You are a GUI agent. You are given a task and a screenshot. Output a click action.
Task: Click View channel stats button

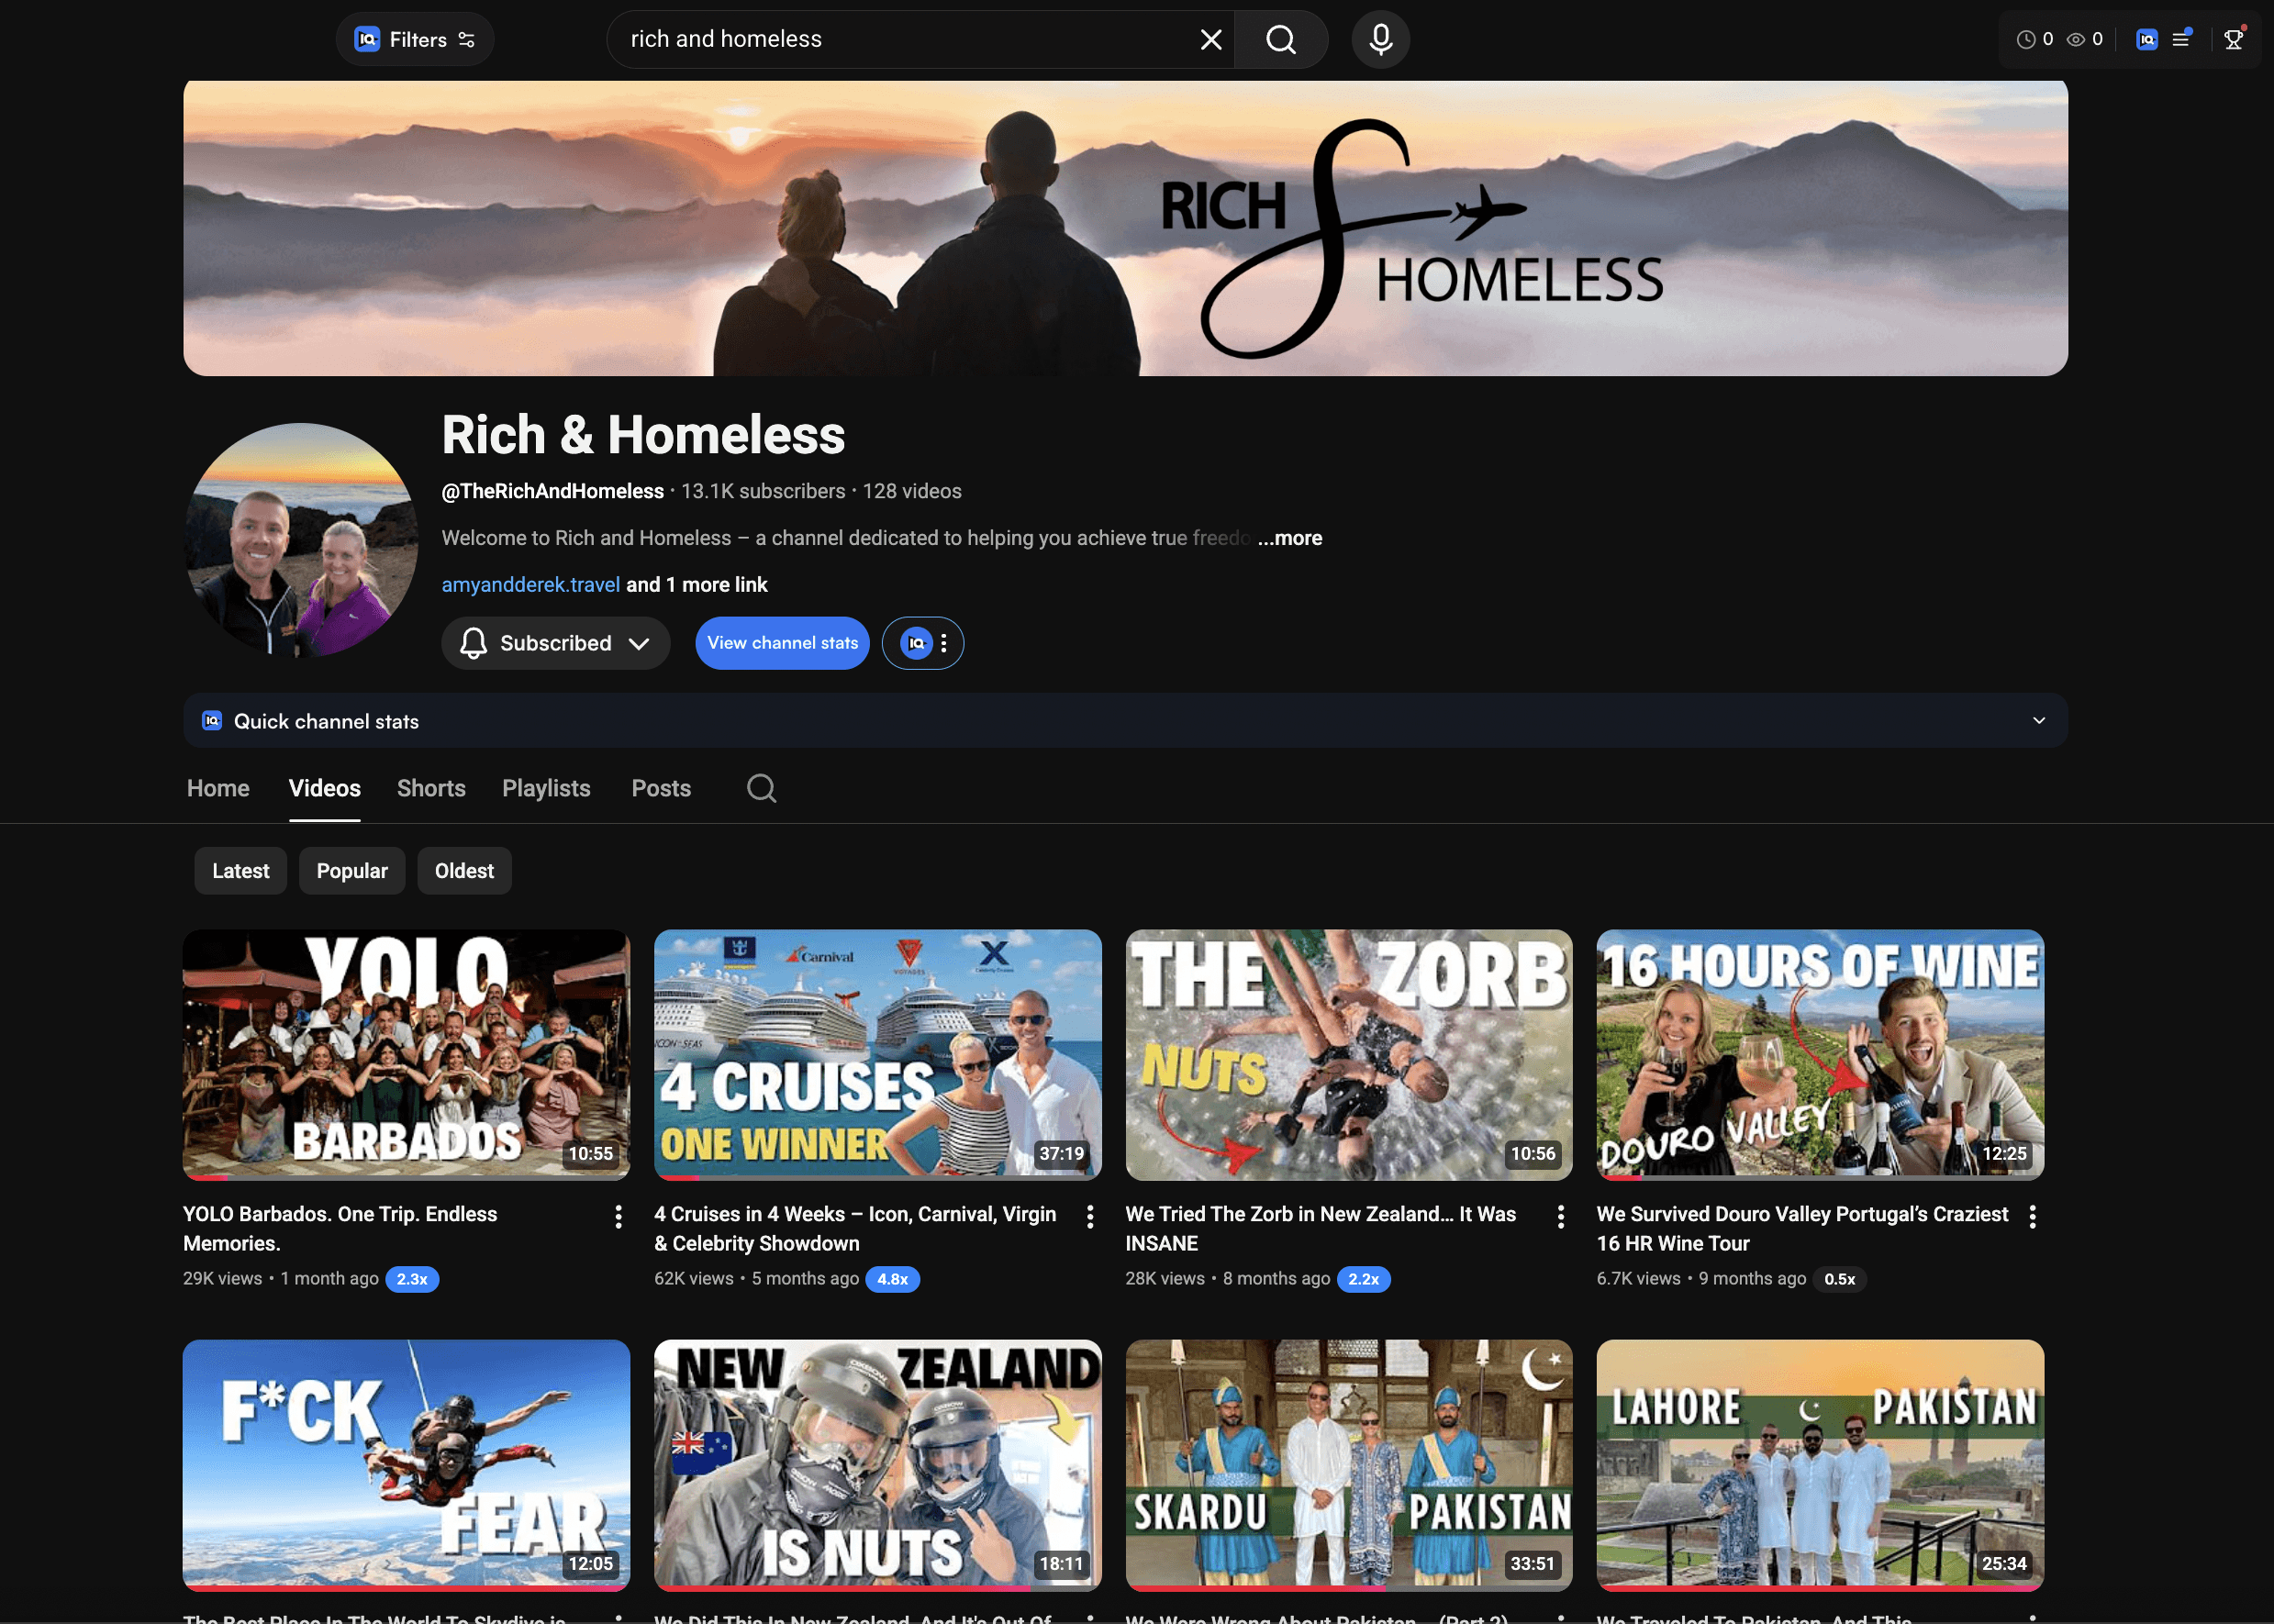click(x=782, y=643)
